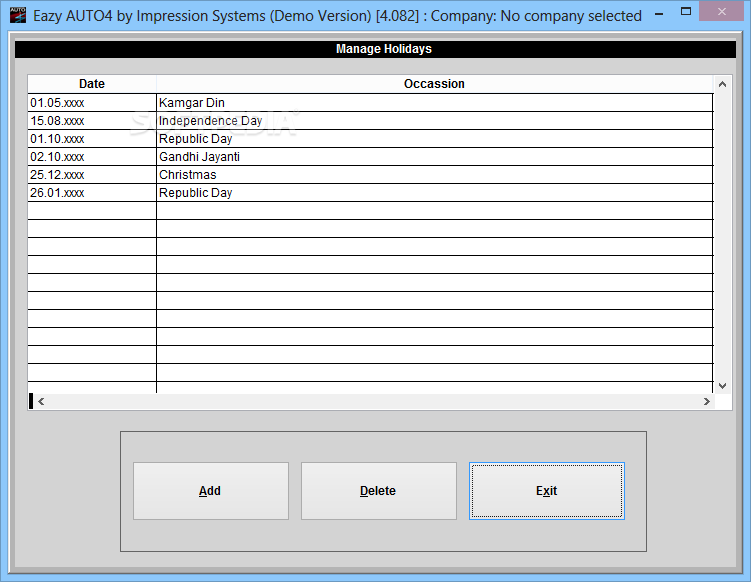Minimize the Eazy AUTO4 window
Viewport: 751px width, 582px height.
(x=659, y=13)
